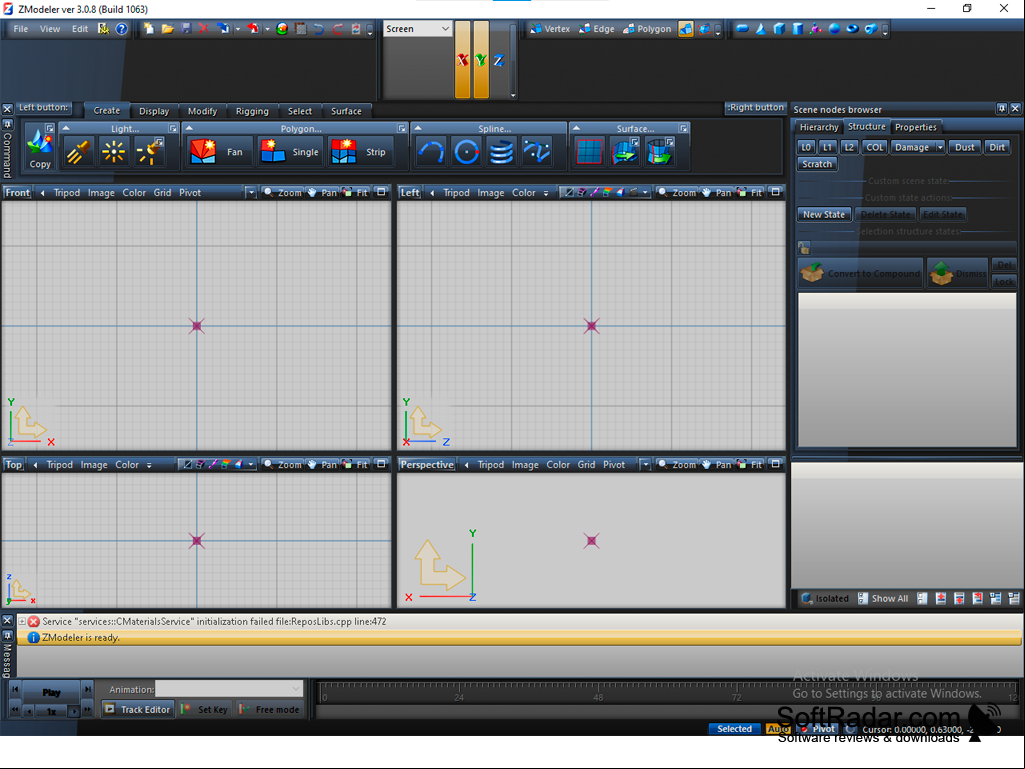Open the File menu
1025x769 pixels.
click(x=21, y=29)
